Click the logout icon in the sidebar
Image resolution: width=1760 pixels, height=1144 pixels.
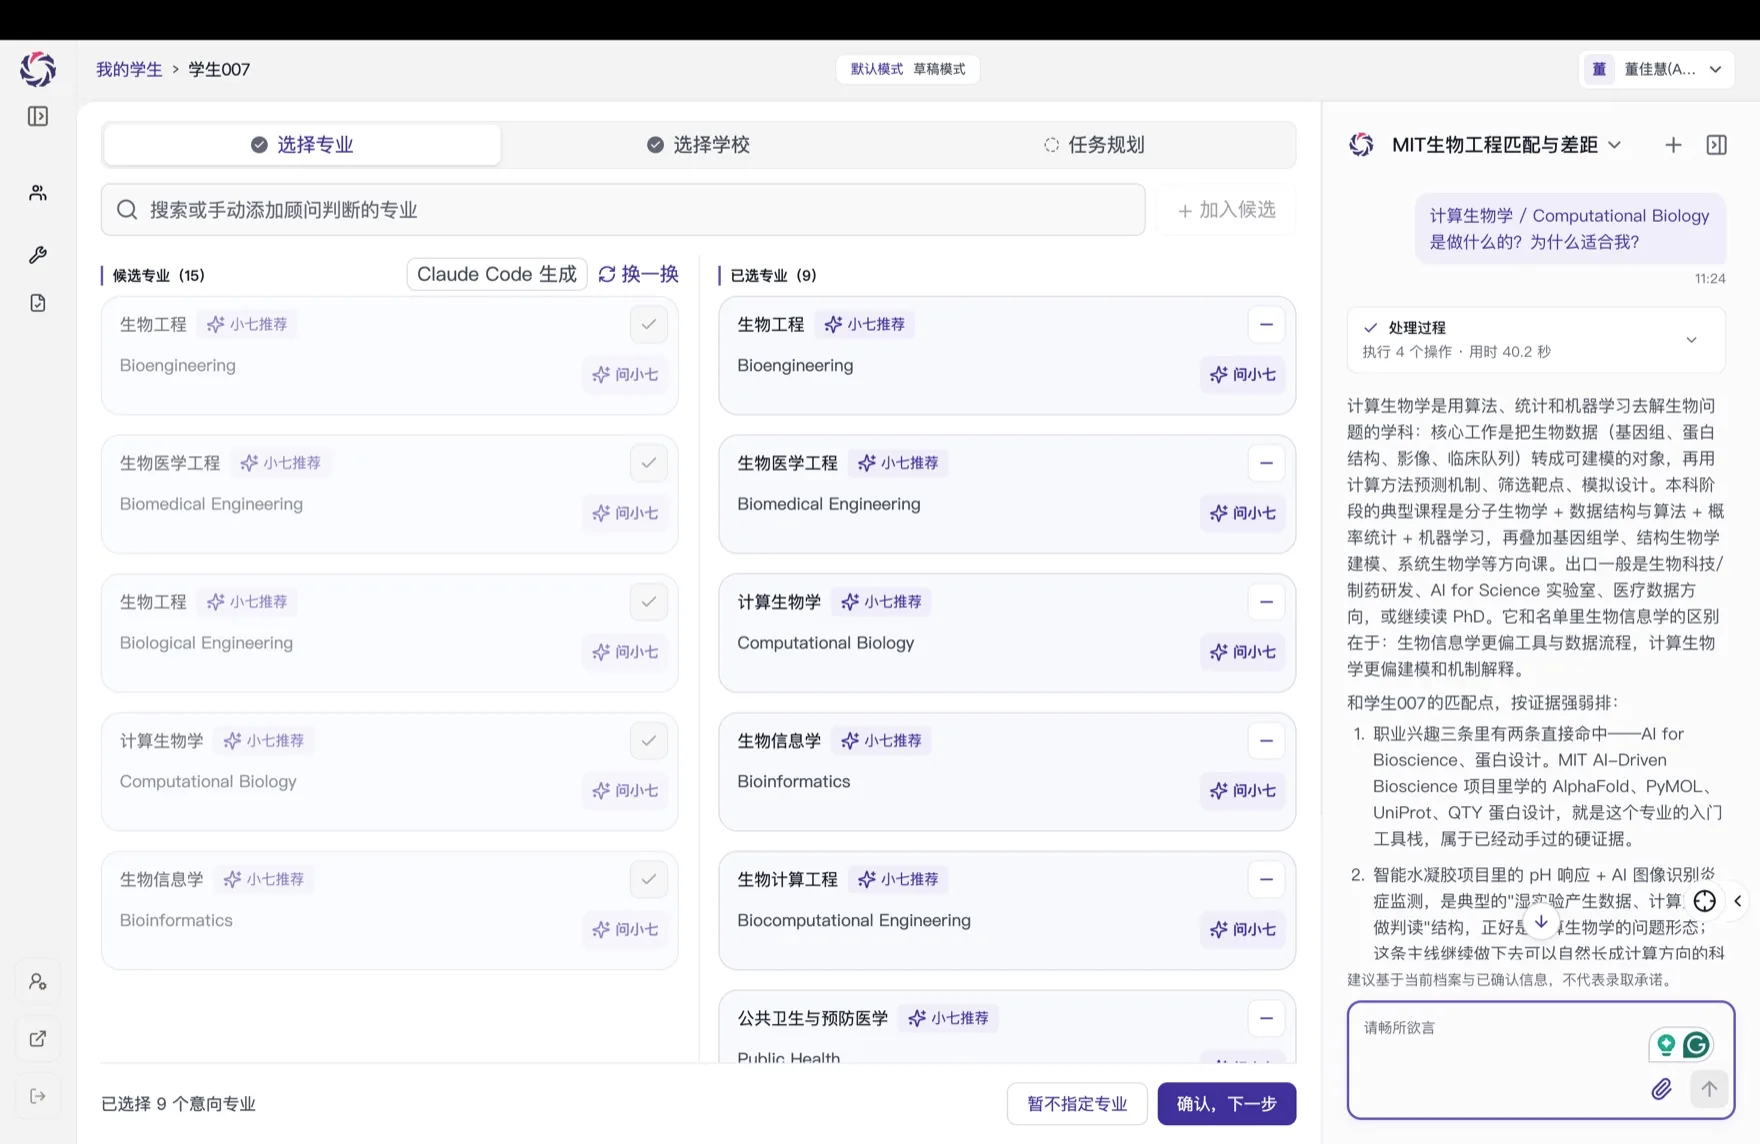pos(38,1096)
